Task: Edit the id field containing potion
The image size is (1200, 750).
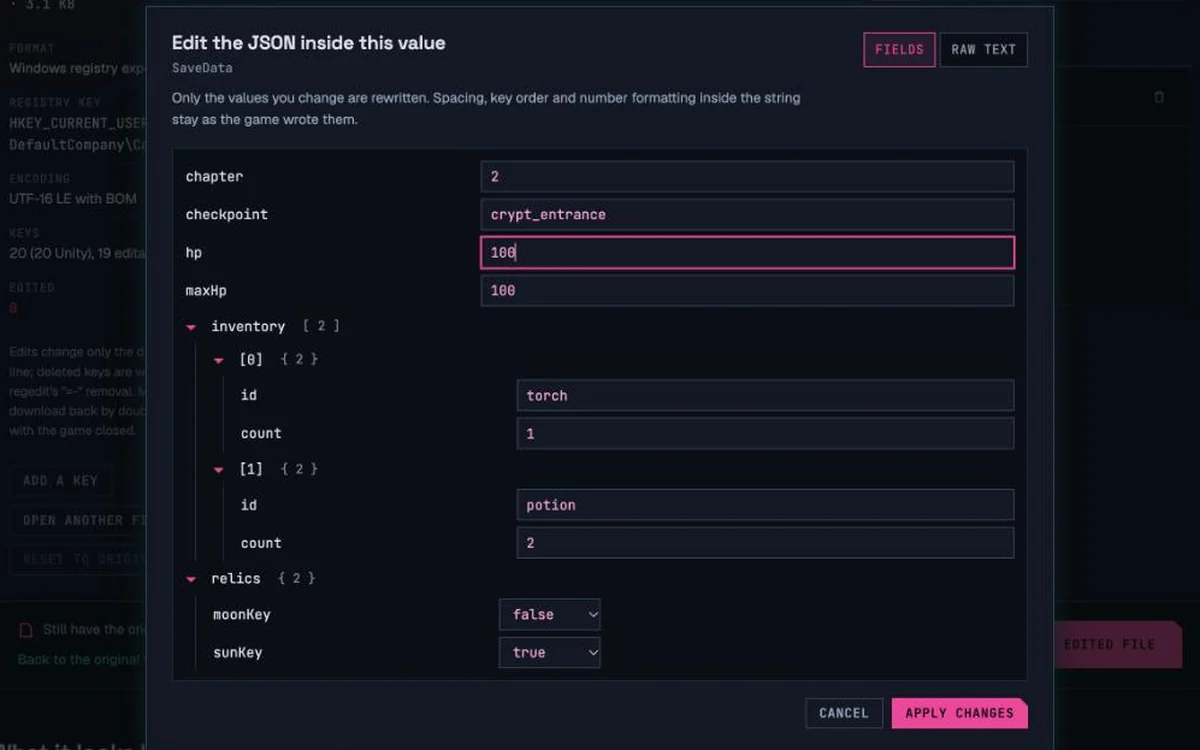Action: 765,505
